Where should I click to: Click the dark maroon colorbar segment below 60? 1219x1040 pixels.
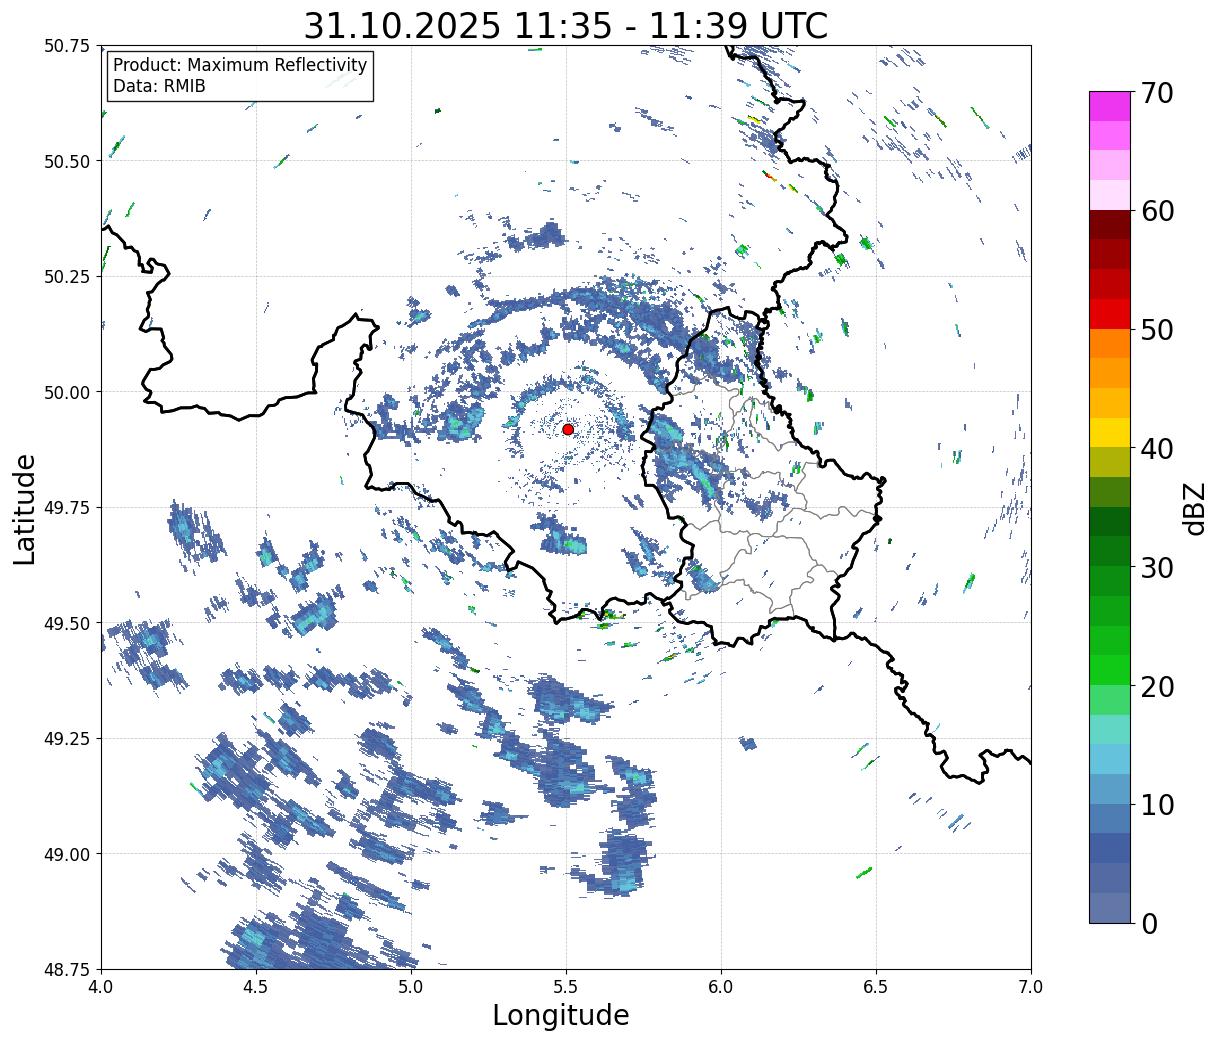click(x=1110, y=225)
